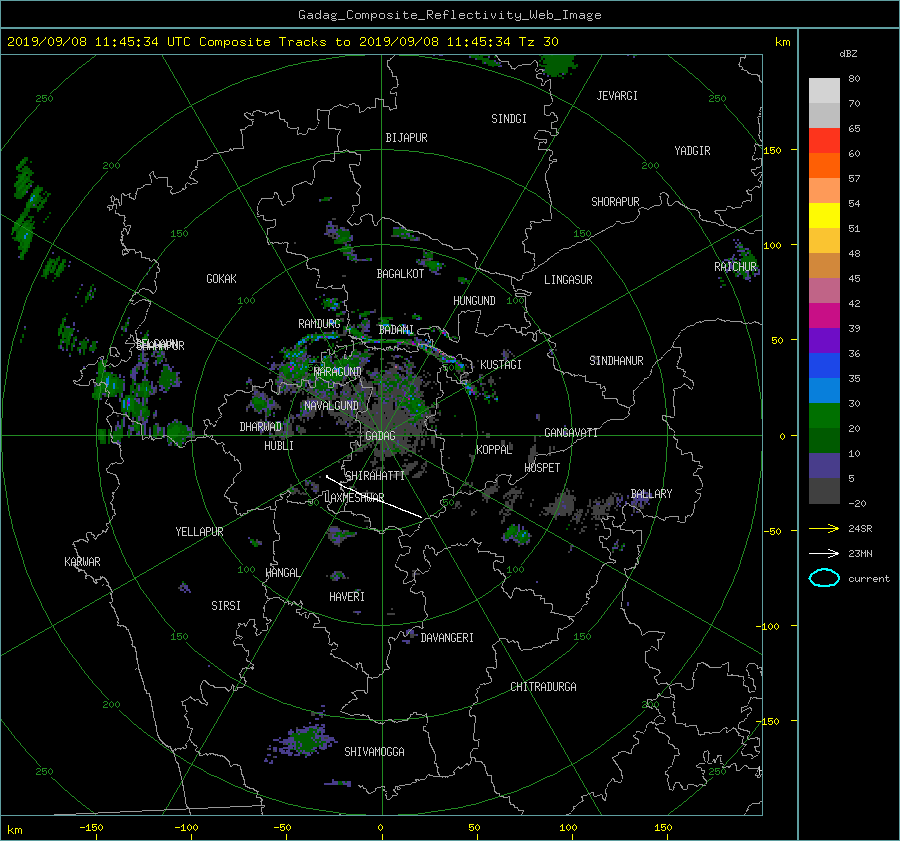Screen dimensions: 900x841
Task: Click the NARAGUND label
Action: [338, 372]
